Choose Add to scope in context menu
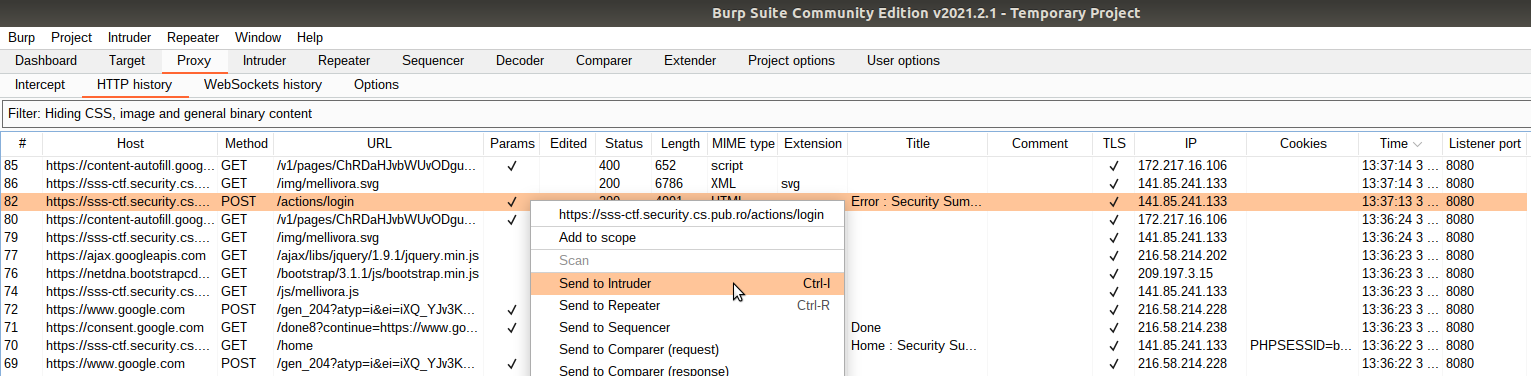 (687, 238)
